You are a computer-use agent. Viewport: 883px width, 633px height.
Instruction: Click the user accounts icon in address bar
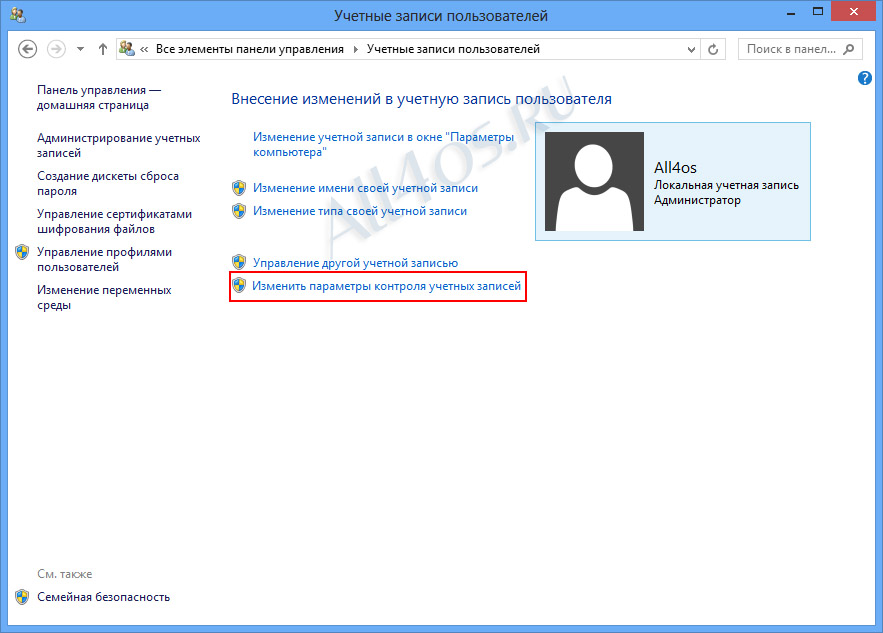point(127,49)
